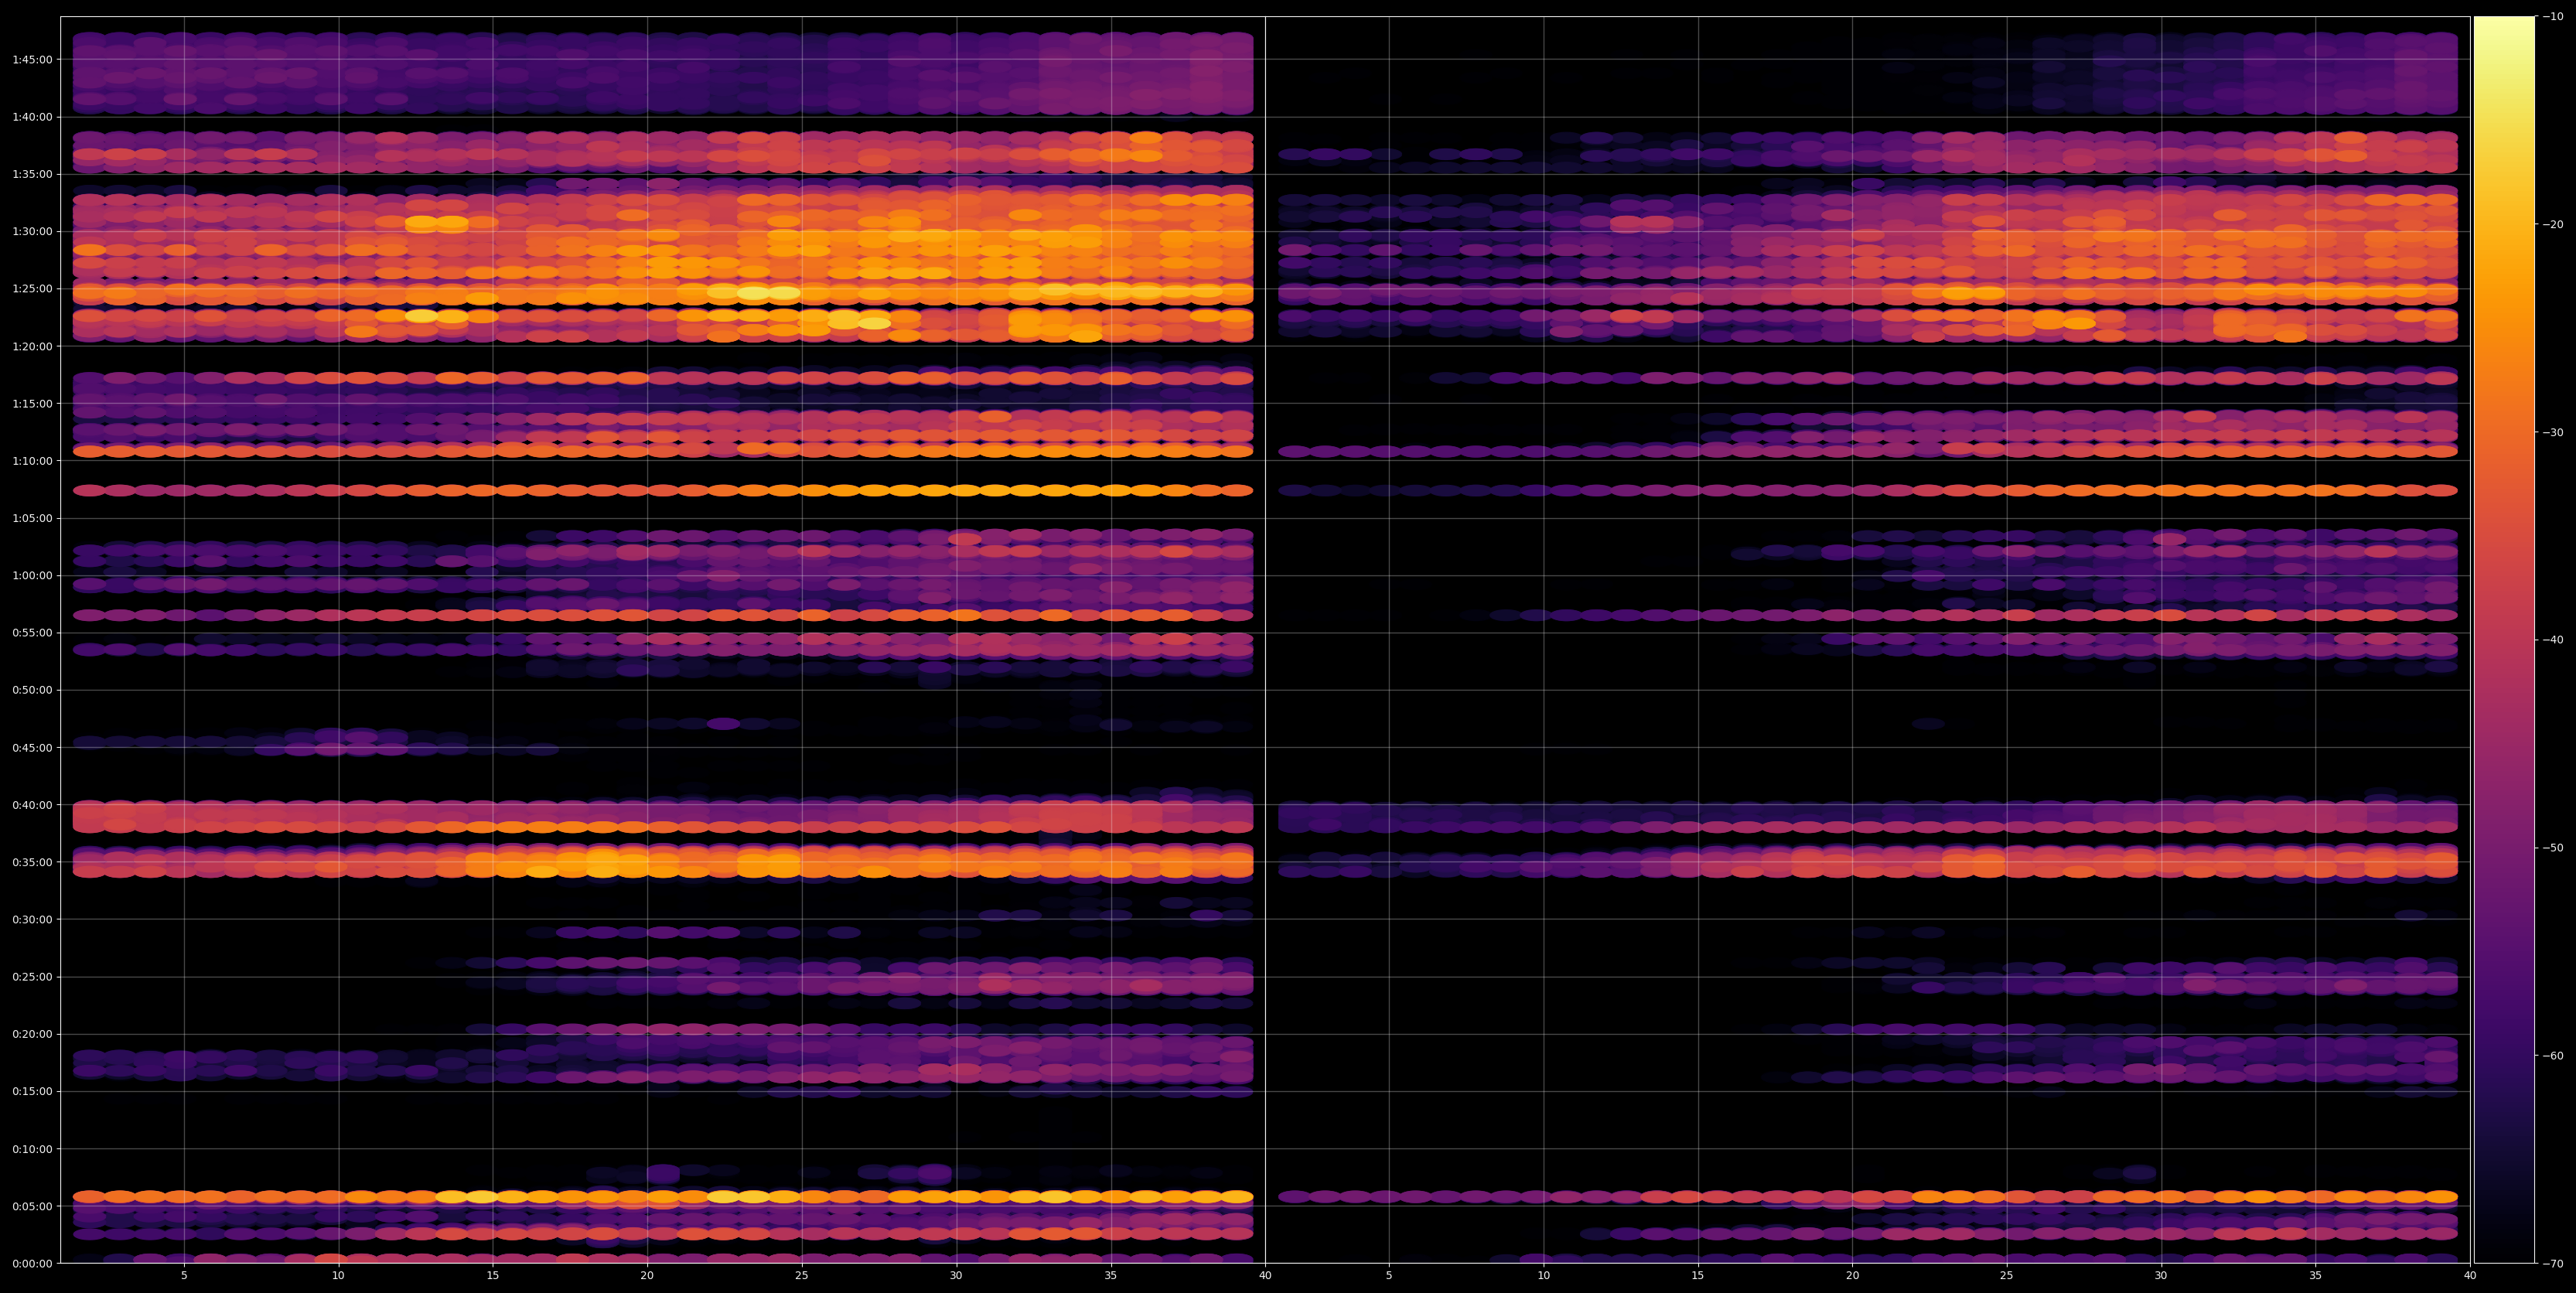Click the 0:10:00 y-axis label
The image size is (2576, 1293).
pyautogui.click(x=32, y=1149)
